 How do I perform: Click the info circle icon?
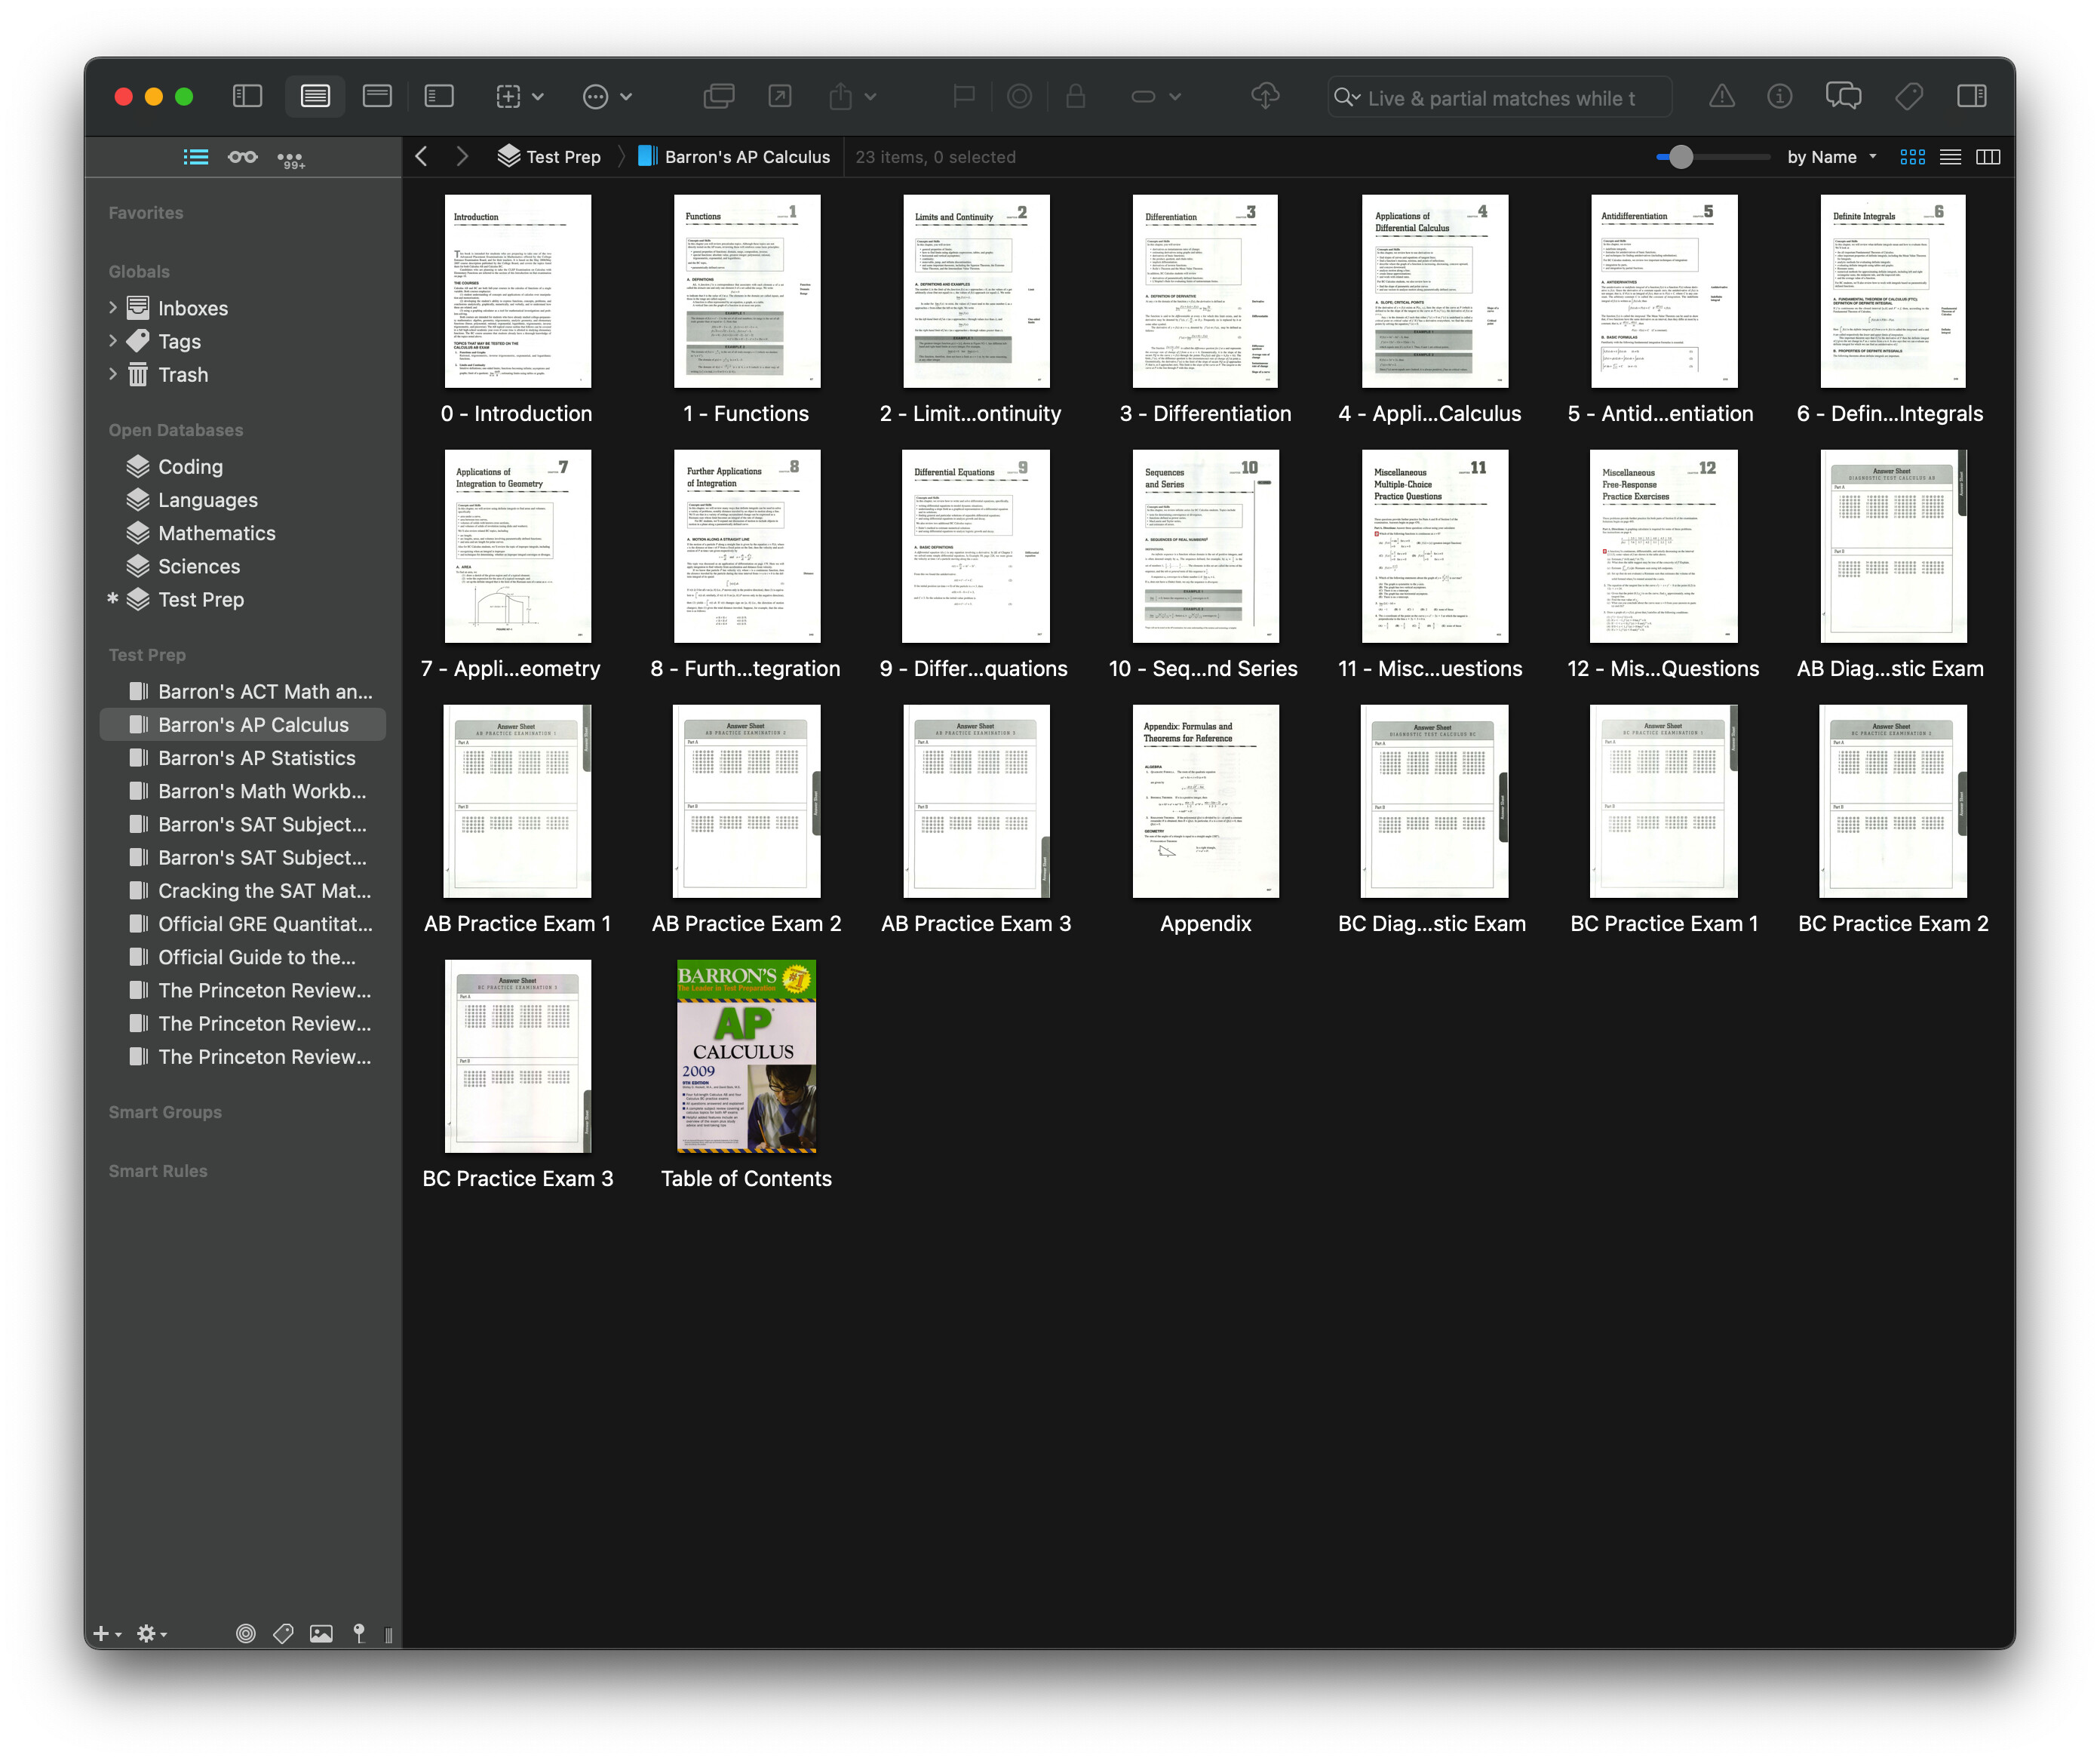point(1779,96)
